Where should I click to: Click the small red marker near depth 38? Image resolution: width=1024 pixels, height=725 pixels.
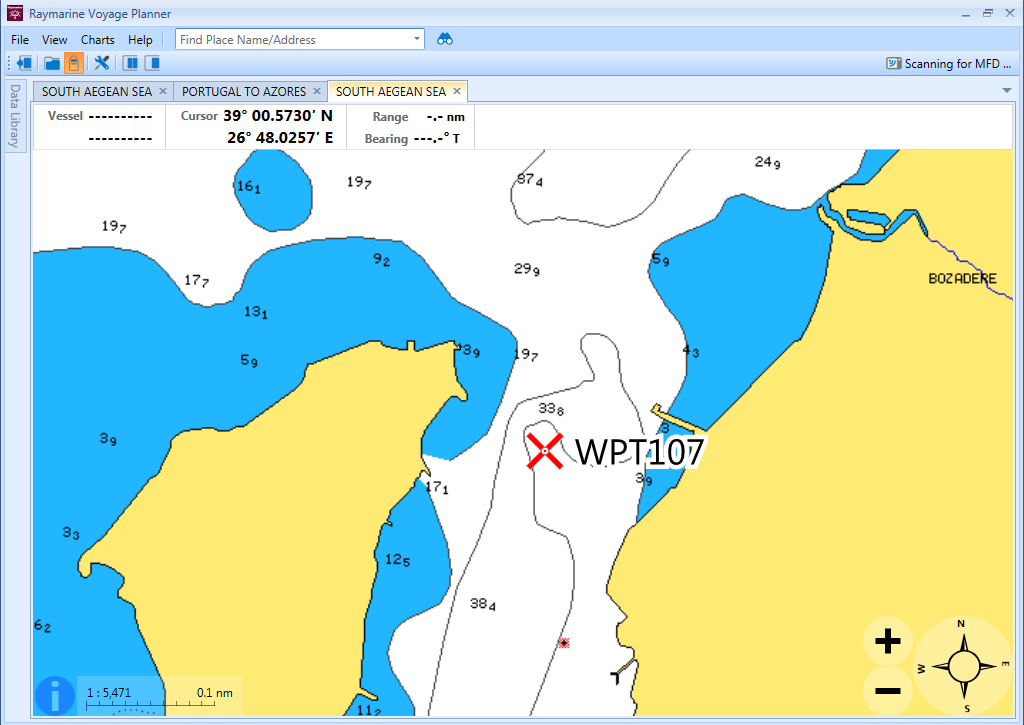564,643
